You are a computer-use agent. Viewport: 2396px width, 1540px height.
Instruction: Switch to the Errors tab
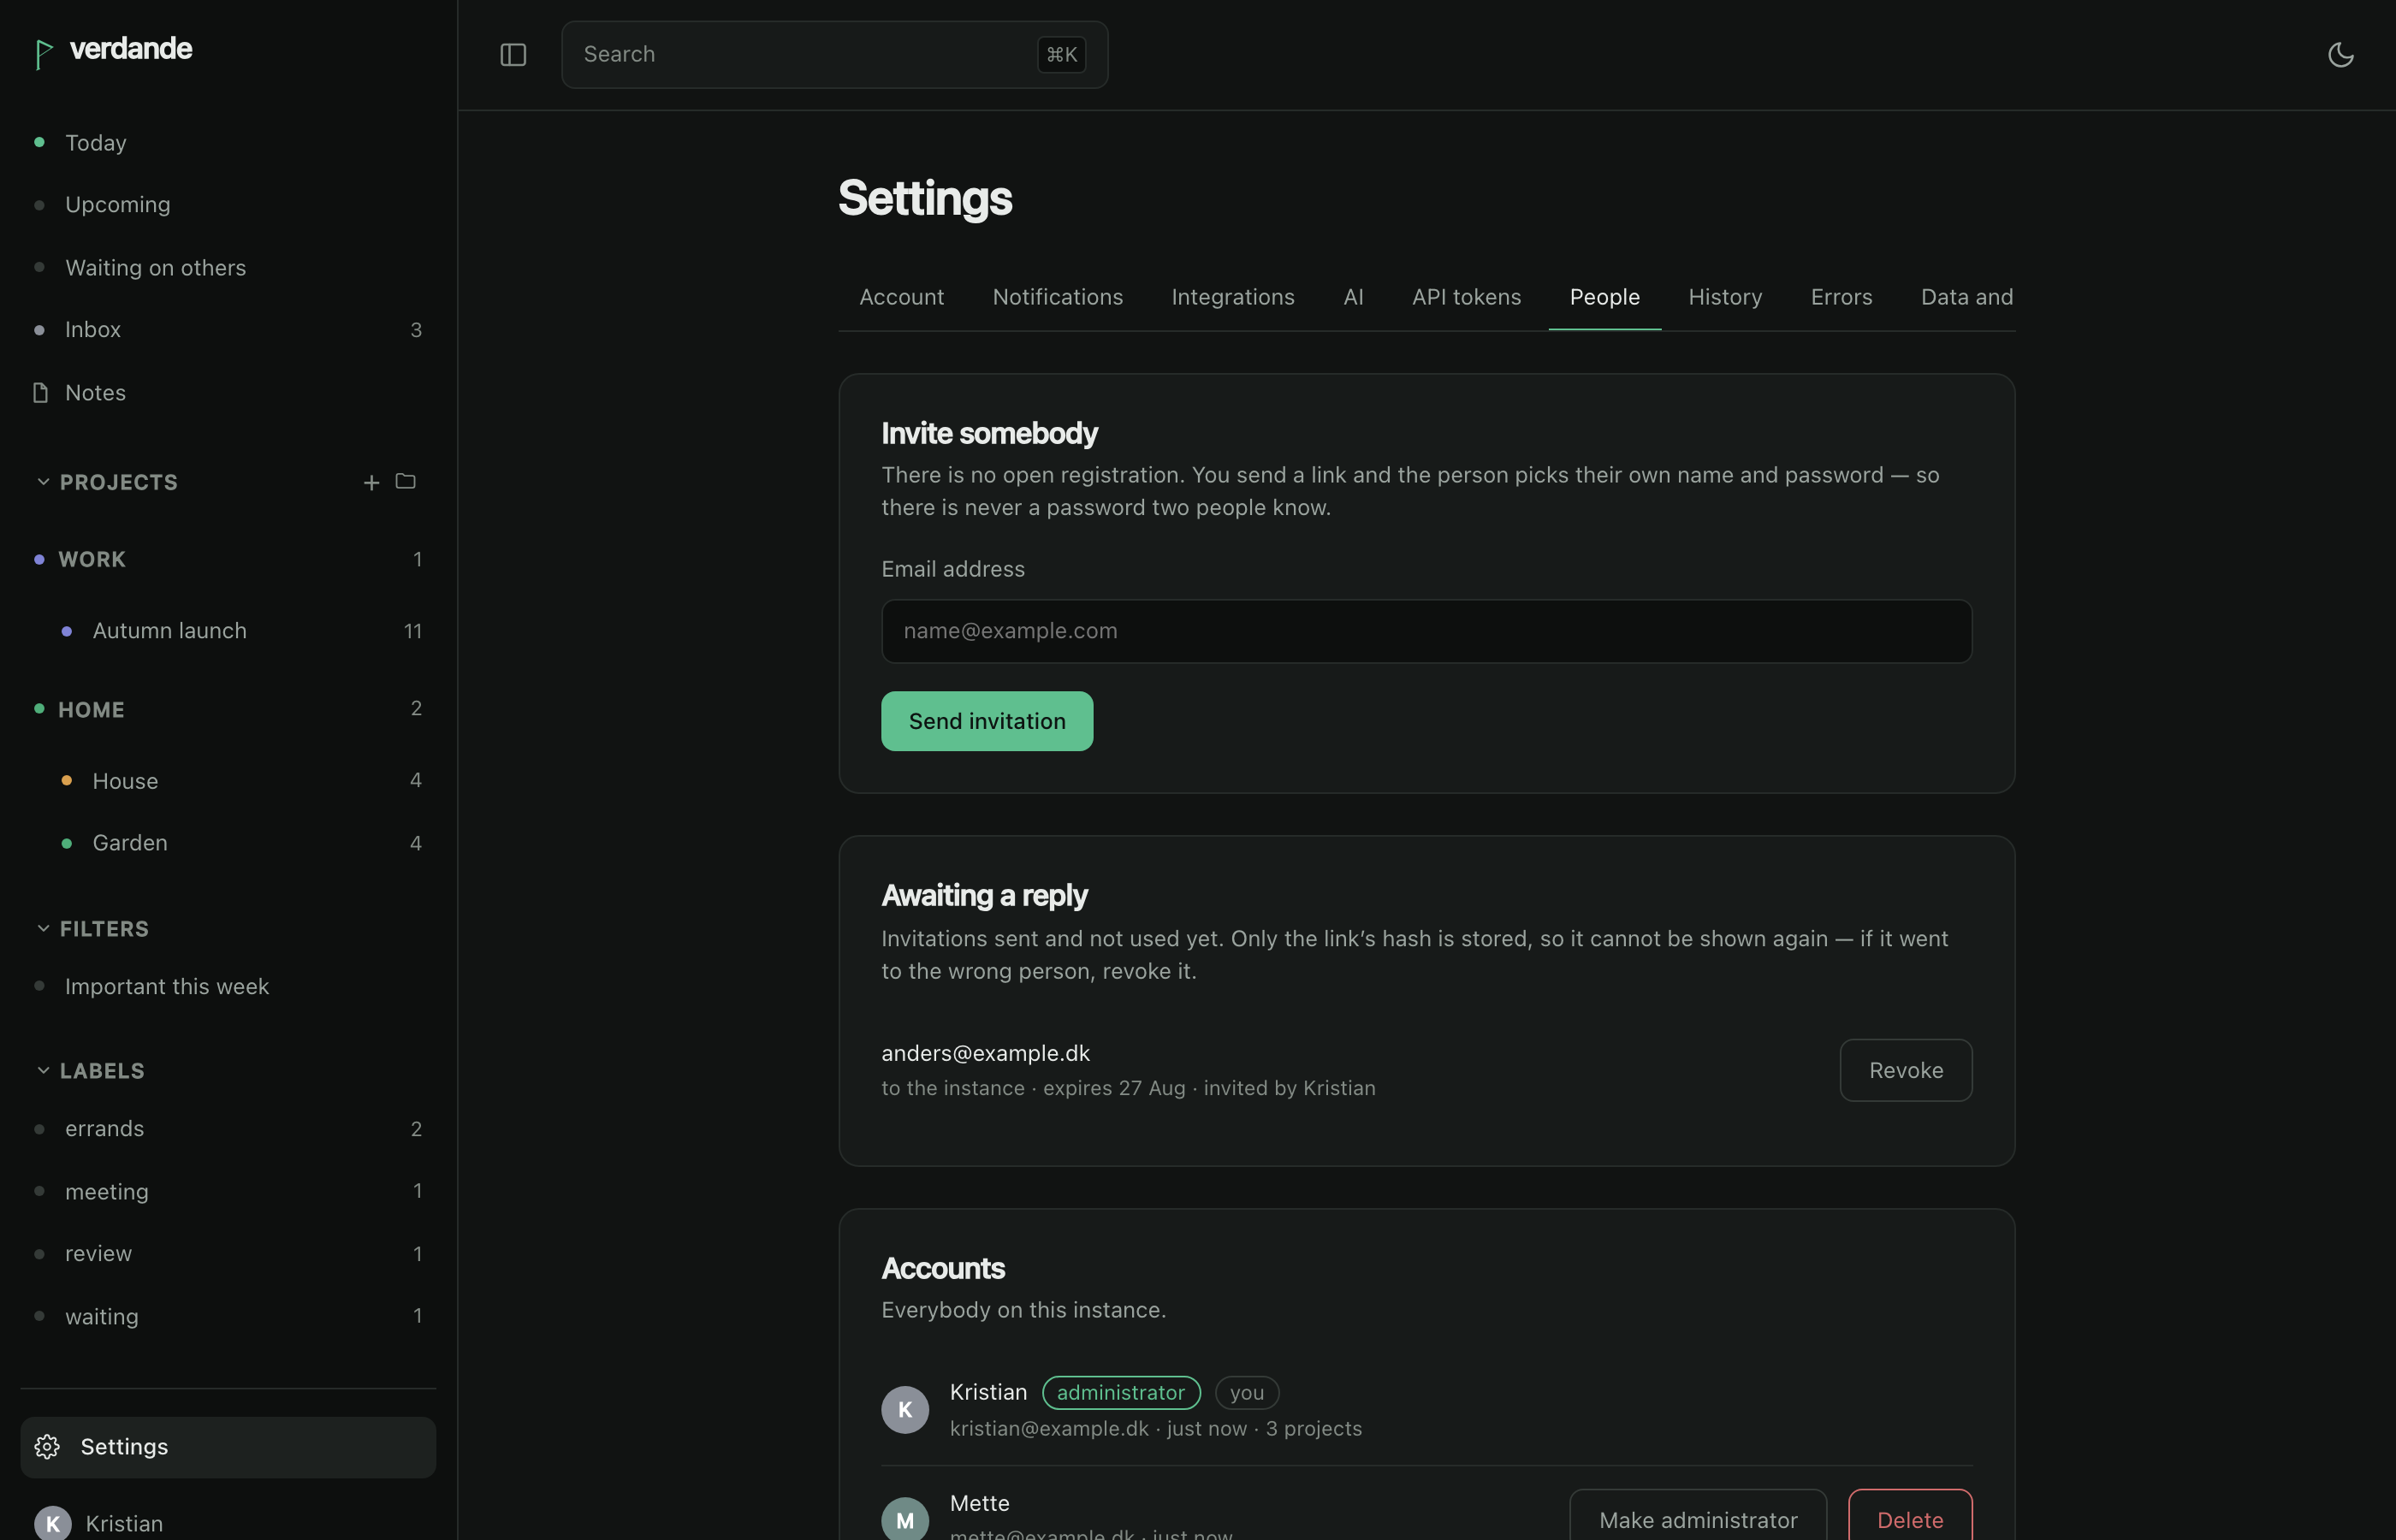pos(1841,298)
